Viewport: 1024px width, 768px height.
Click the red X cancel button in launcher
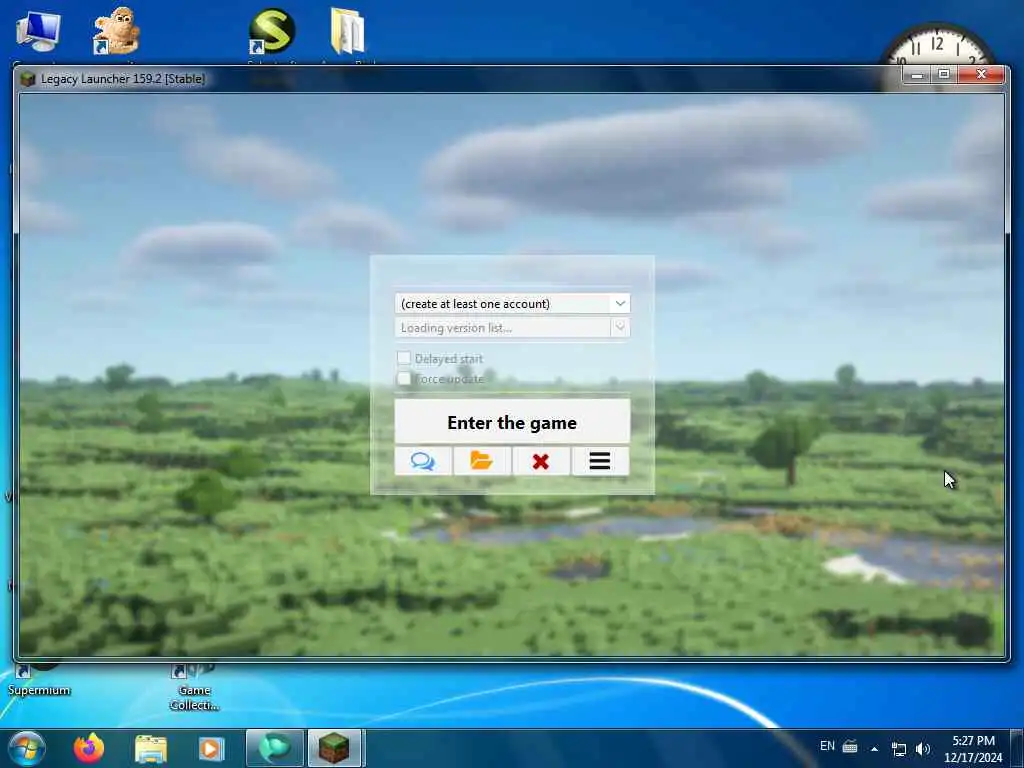(541, 461)
